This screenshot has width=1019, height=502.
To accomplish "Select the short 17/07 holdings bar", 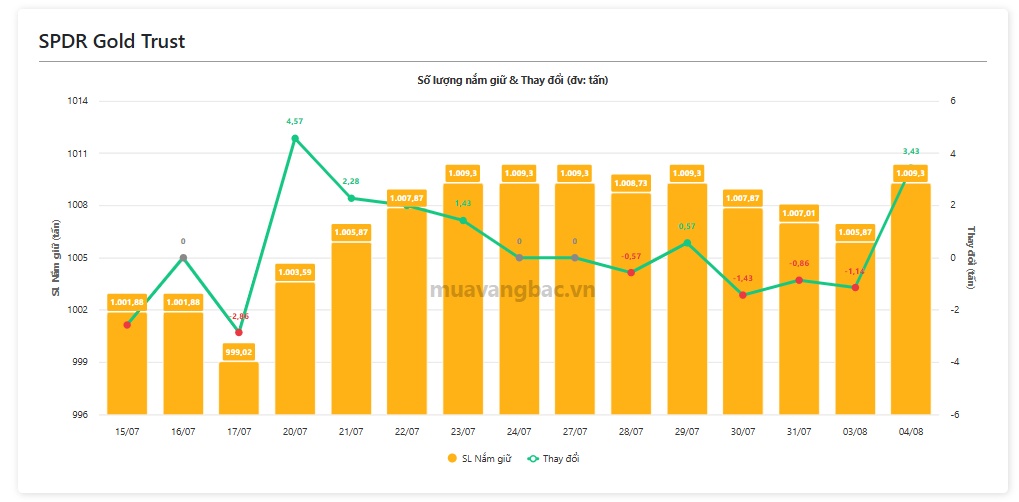I will click(239, 388).
